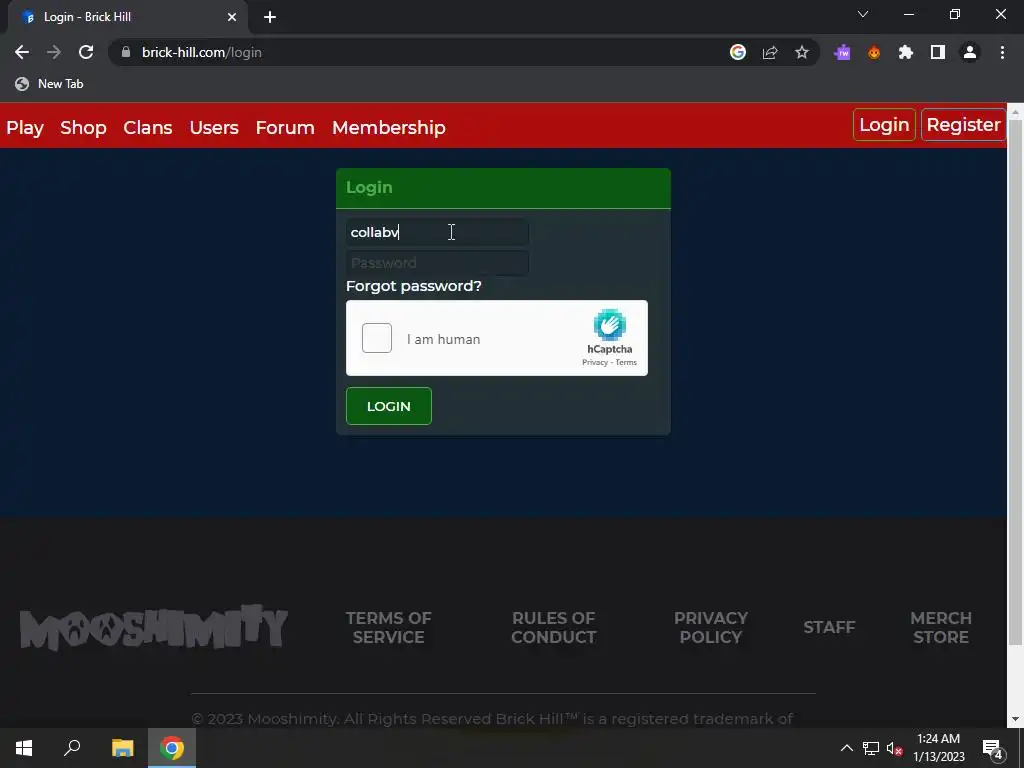
Task: Open the Windows Start menu
Action: point(24,748)
